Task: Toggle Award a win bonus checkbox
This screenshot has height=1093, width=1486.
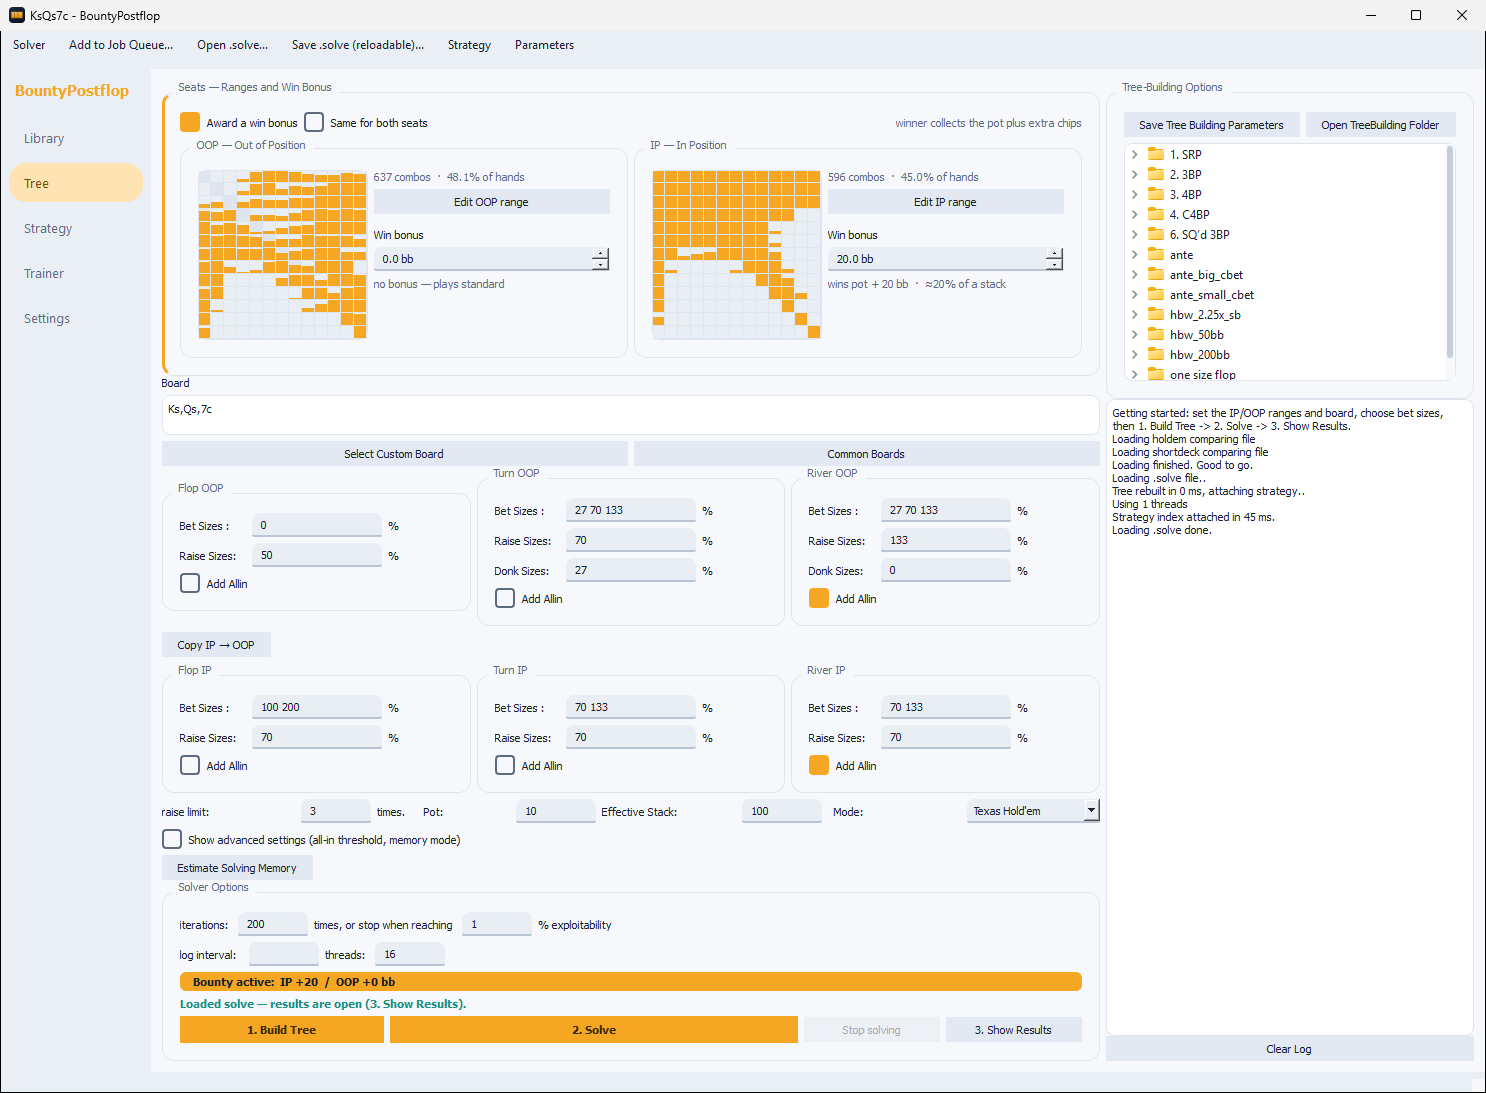Action: 190,122
